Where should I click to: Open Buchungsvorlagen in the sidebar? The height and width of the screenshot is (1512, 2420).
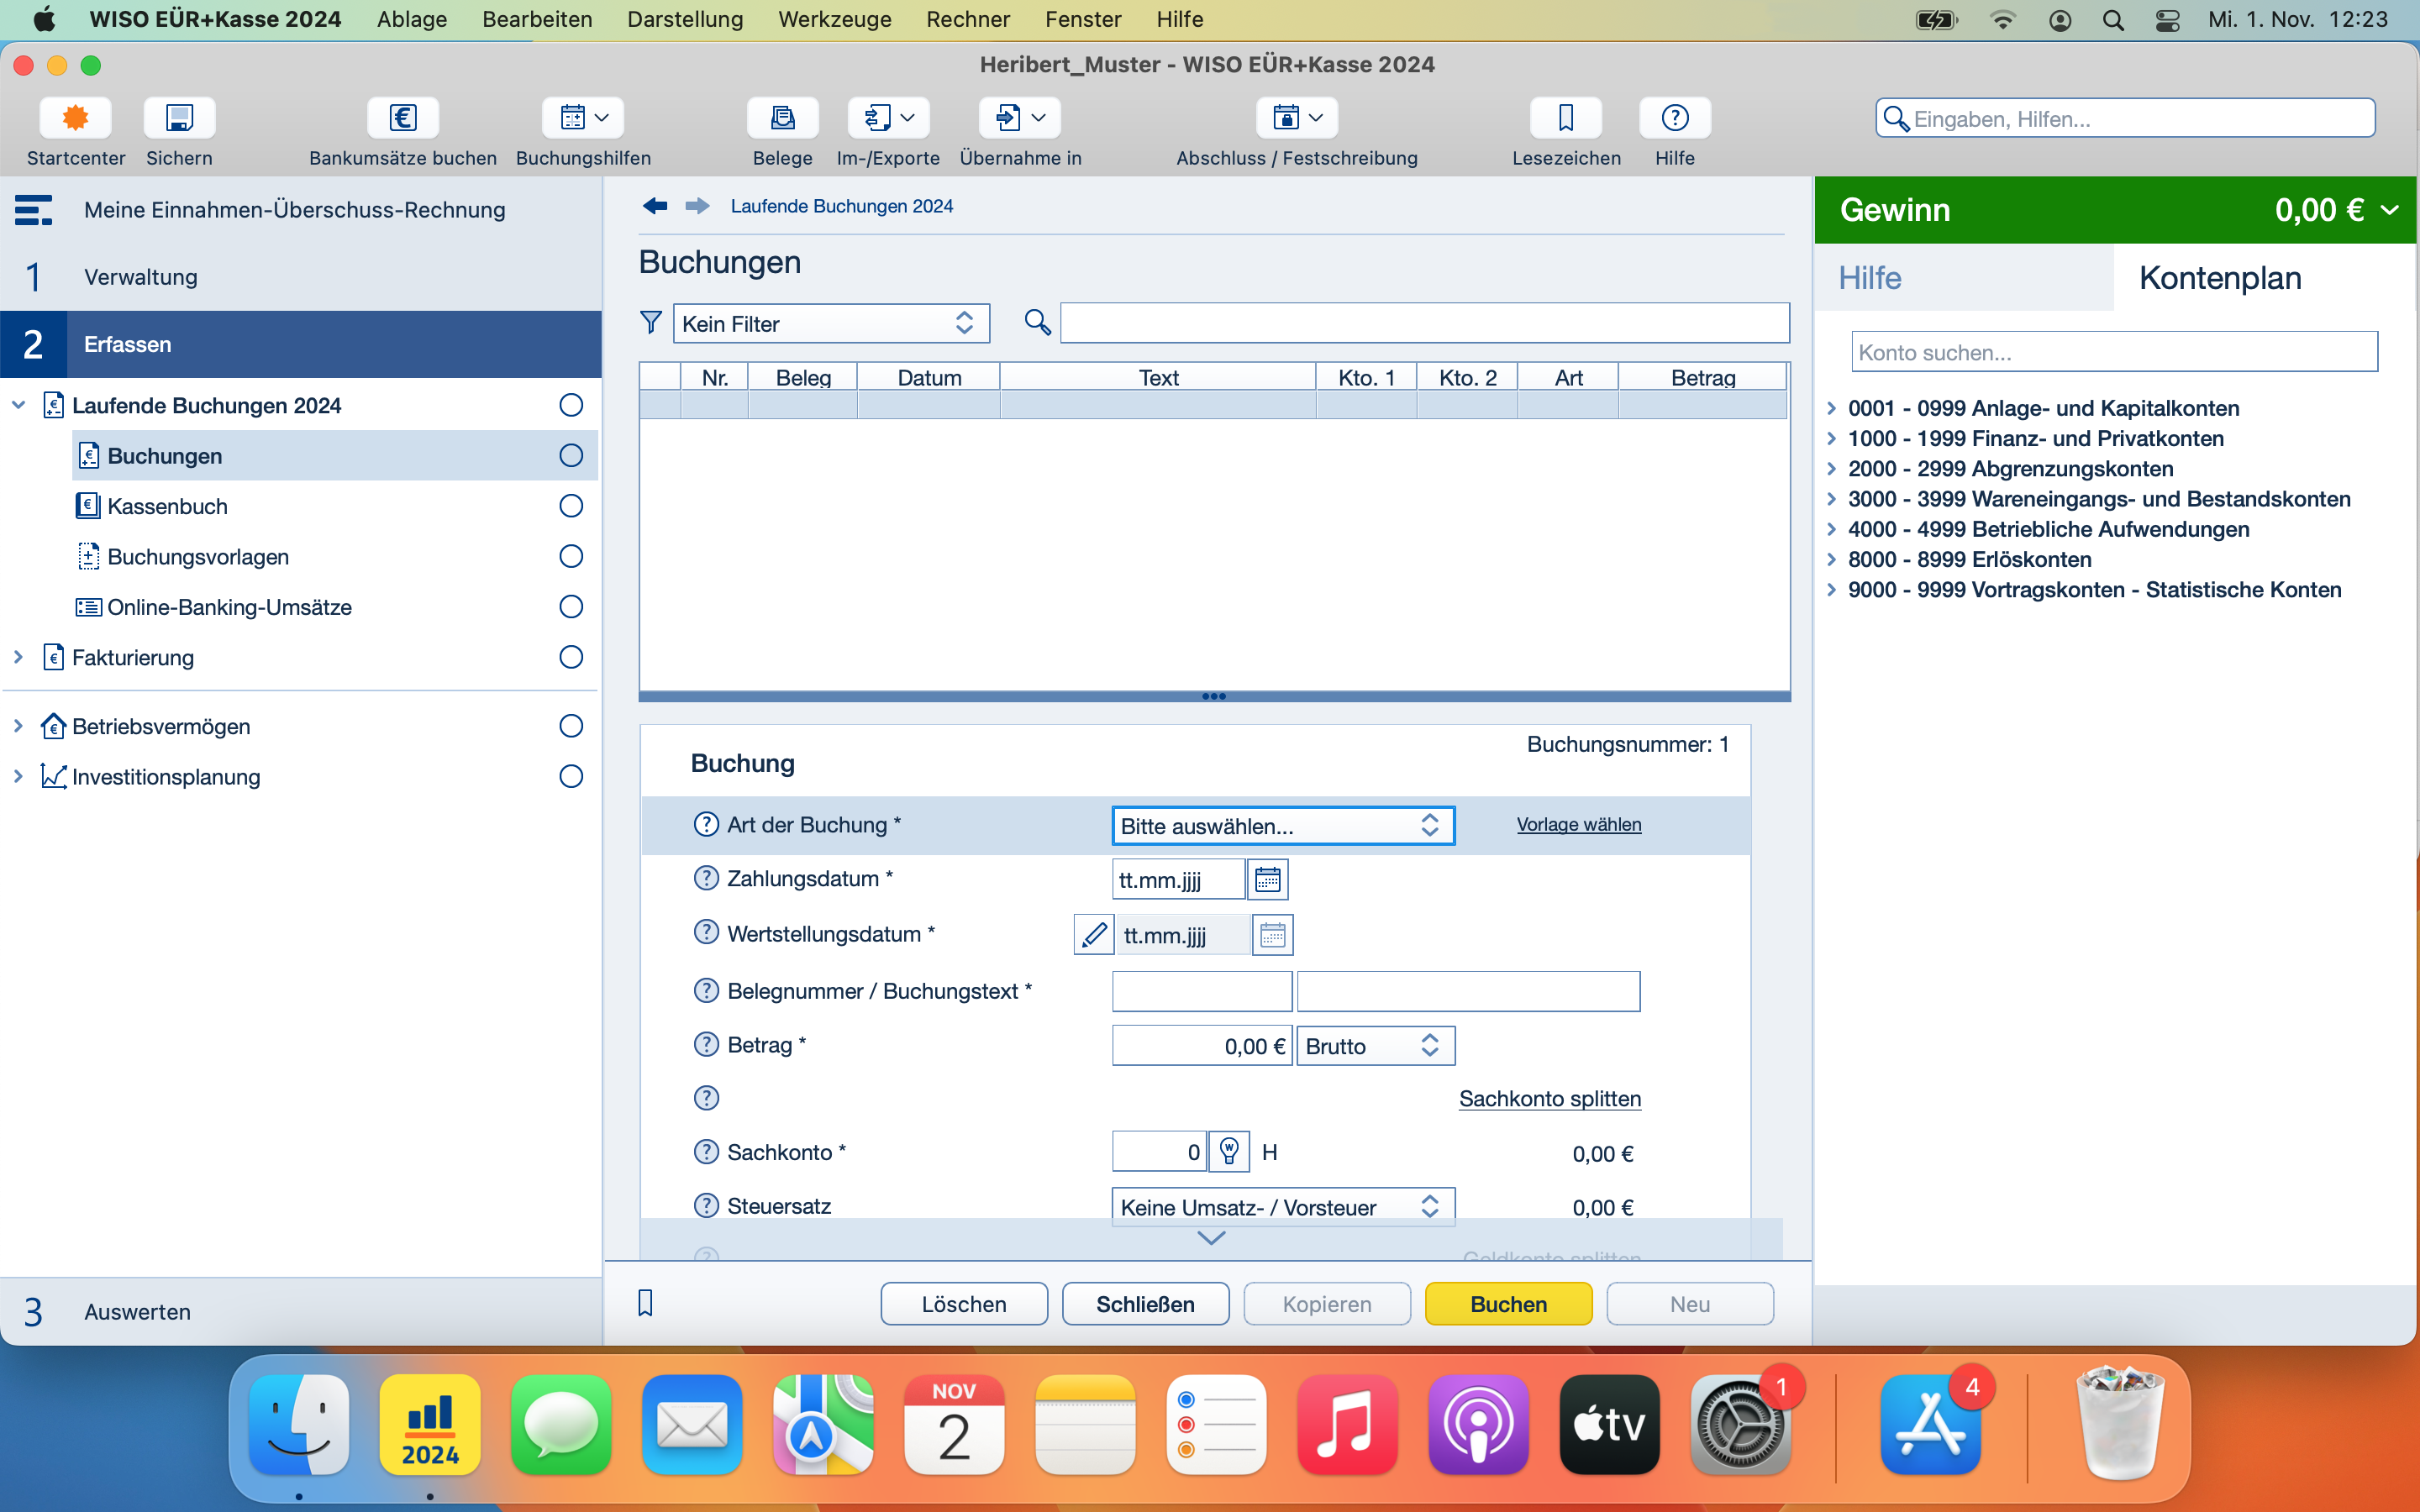pyautogui.click(x=198, y=556)
